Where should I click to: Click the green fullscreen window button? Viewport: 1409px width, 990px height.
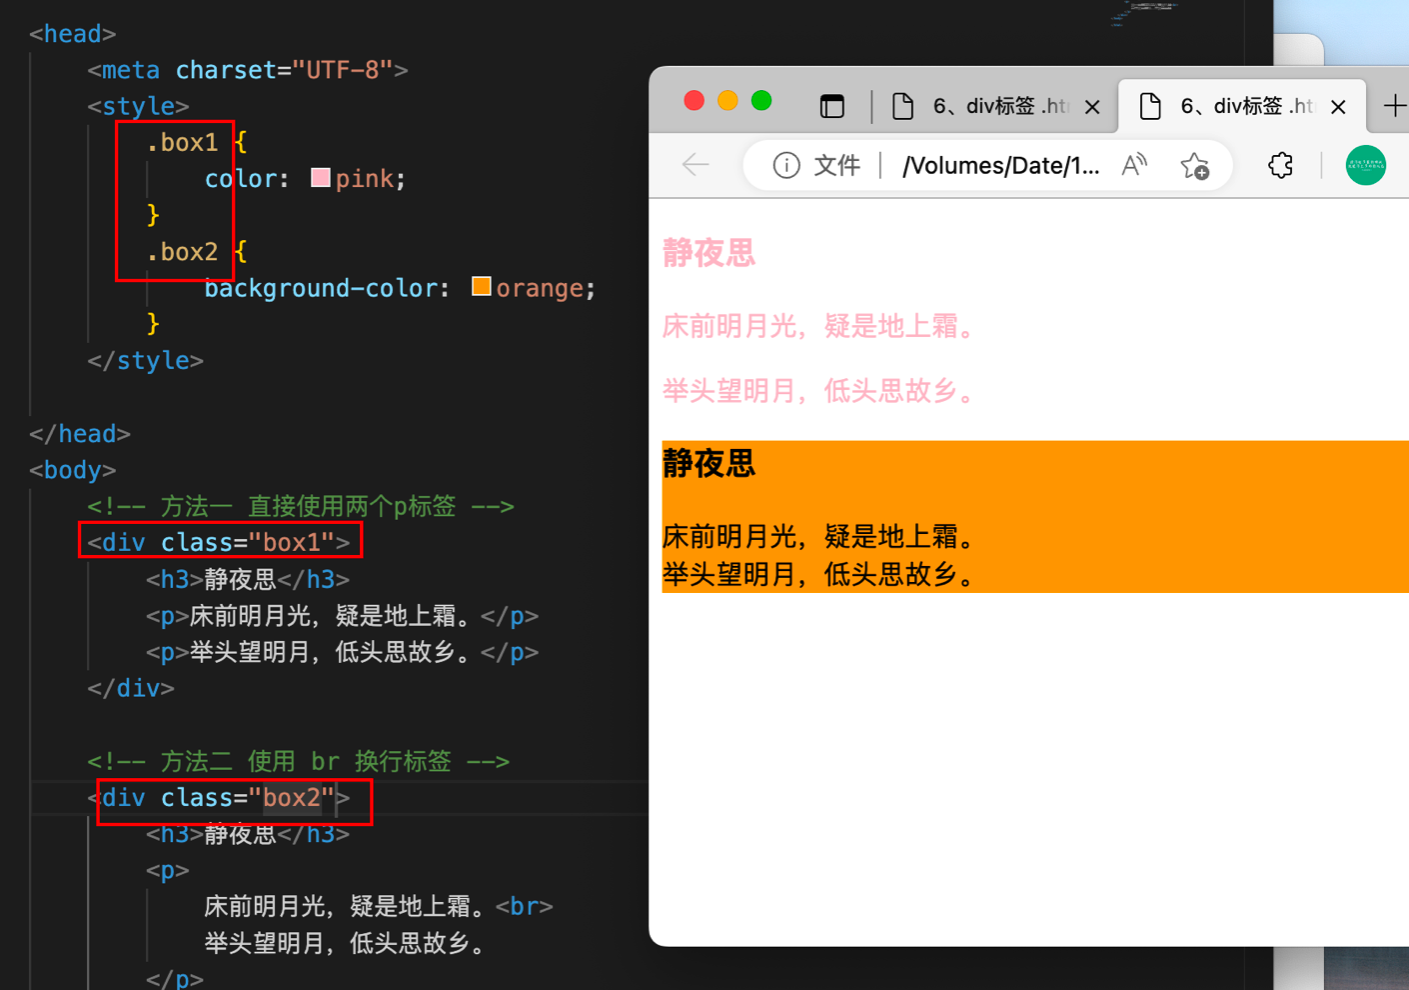(762, 100)
